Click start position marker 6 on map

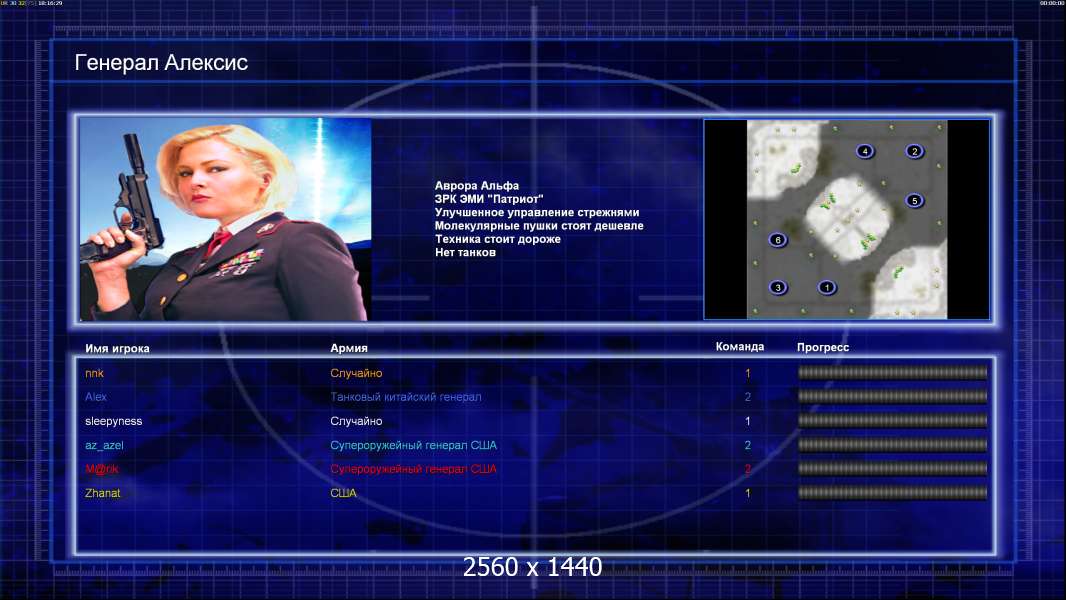click(778, 239)
